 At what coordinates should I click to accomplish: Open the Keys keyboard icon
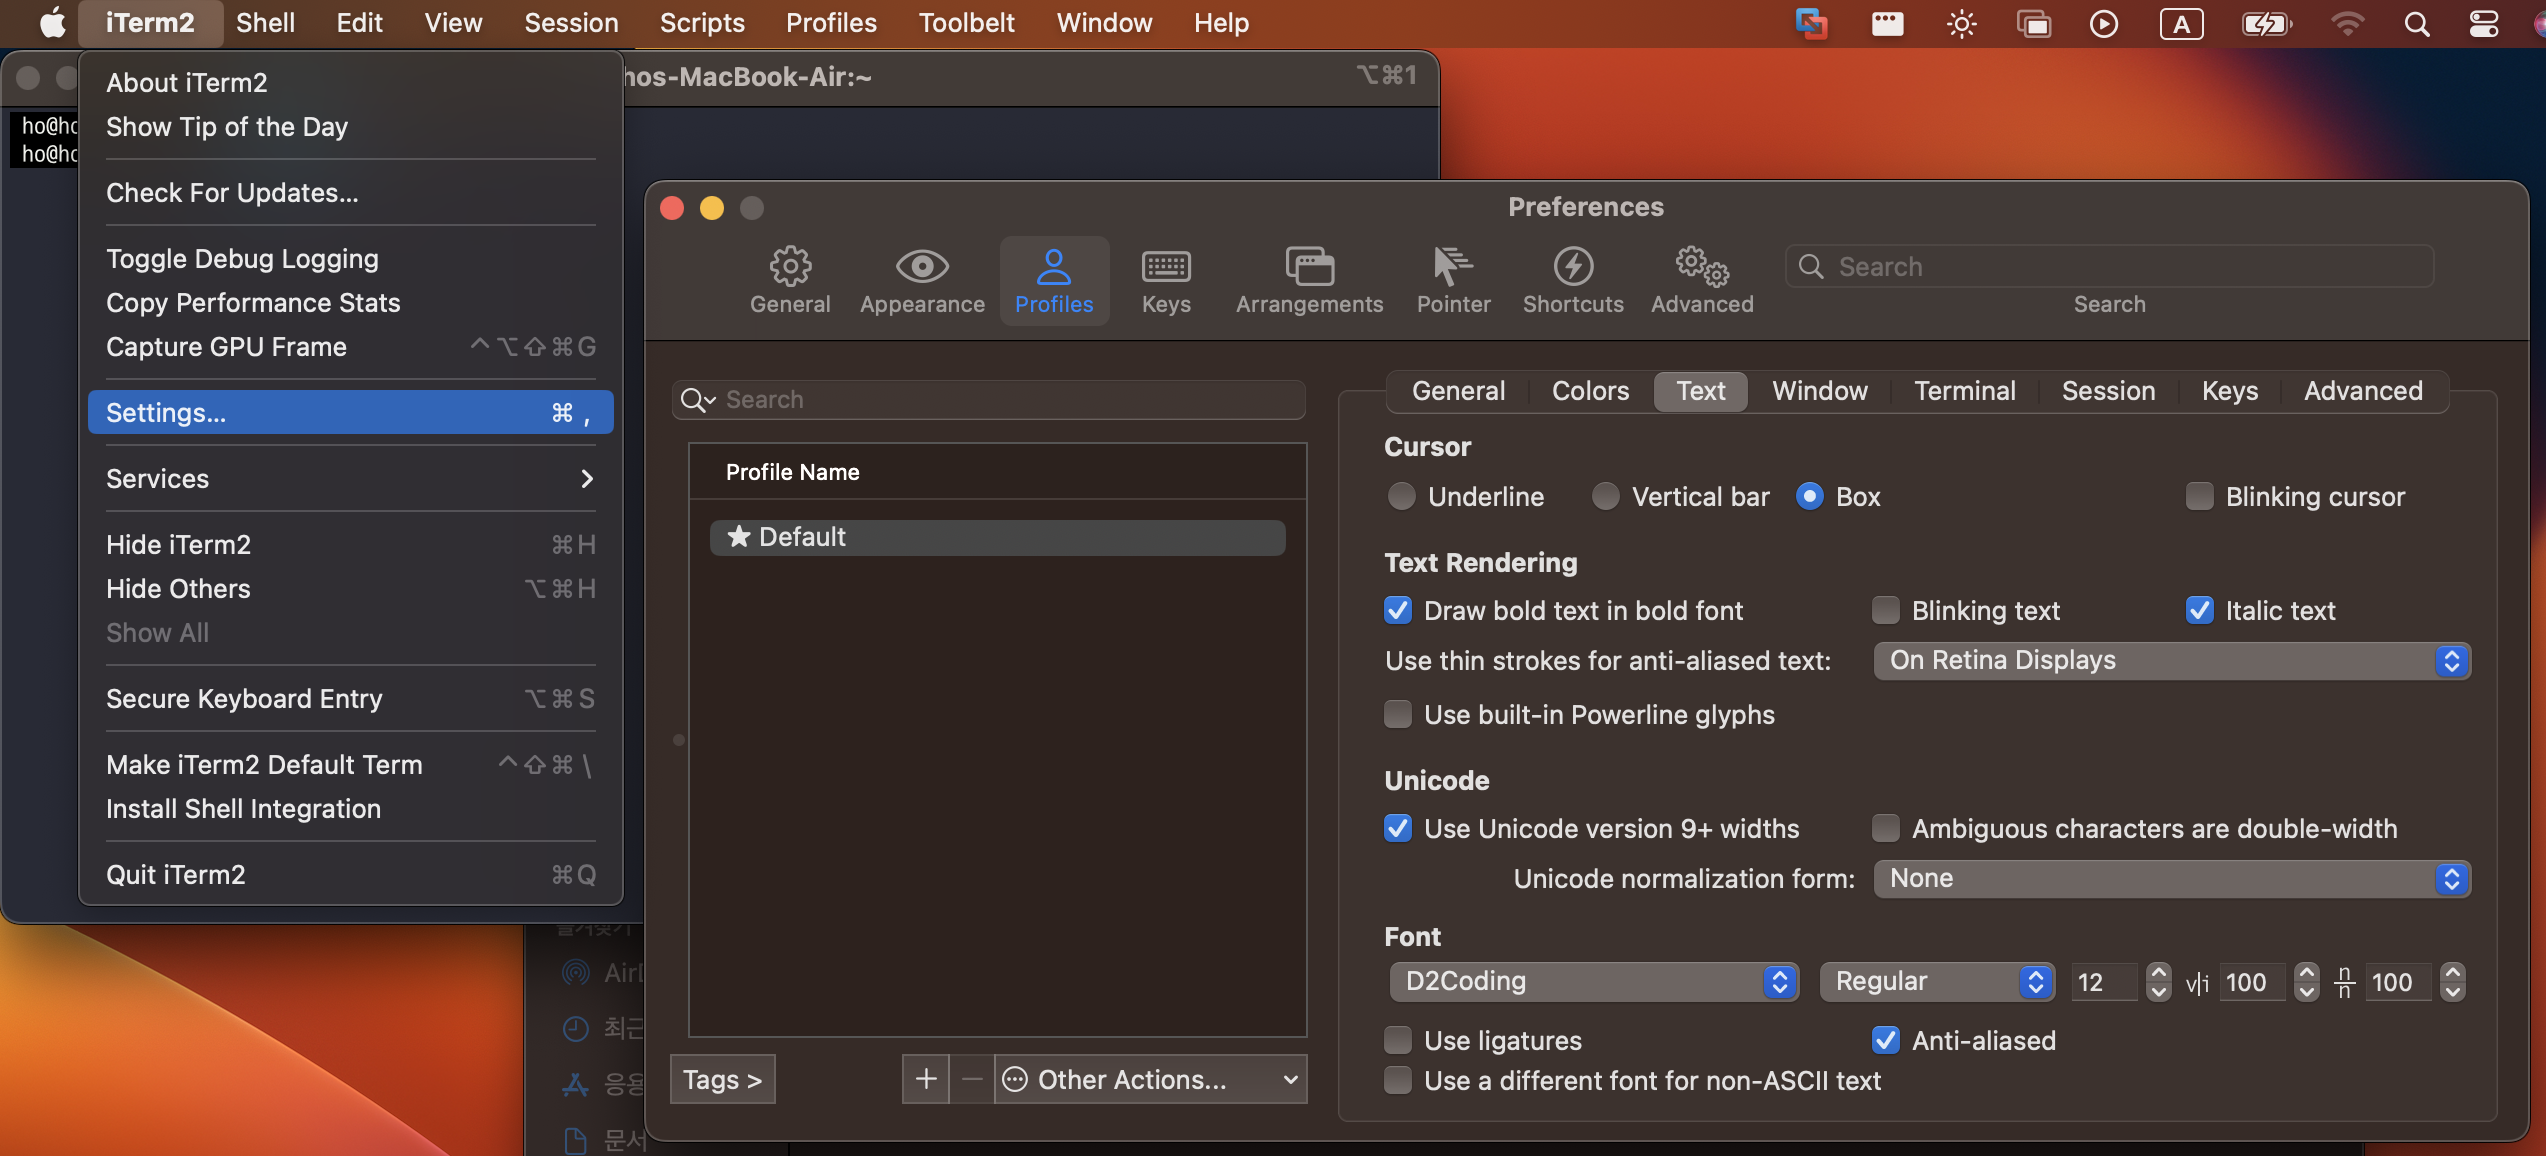(1166, 266)
